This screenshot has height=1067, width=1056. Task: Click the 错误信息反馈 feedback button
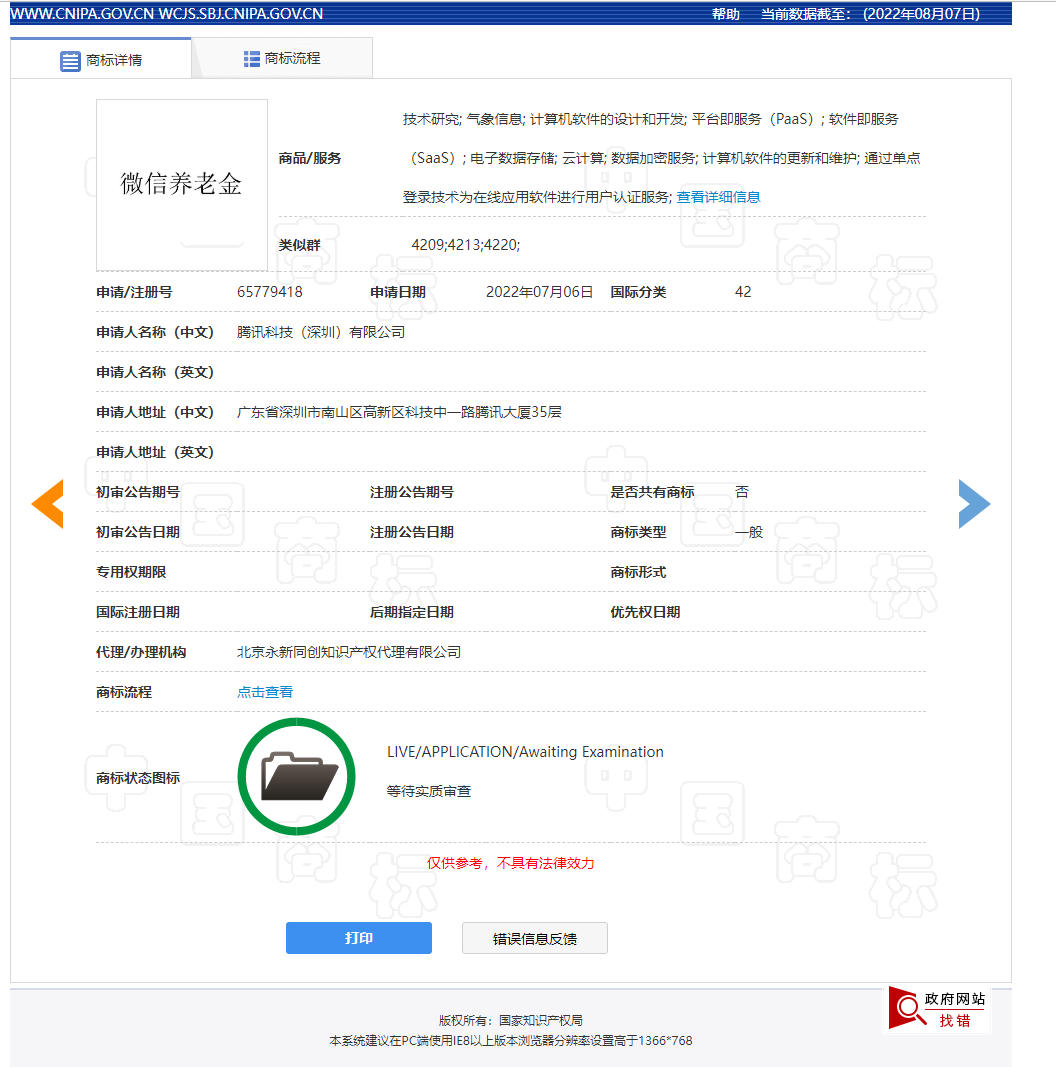[534, 937]
